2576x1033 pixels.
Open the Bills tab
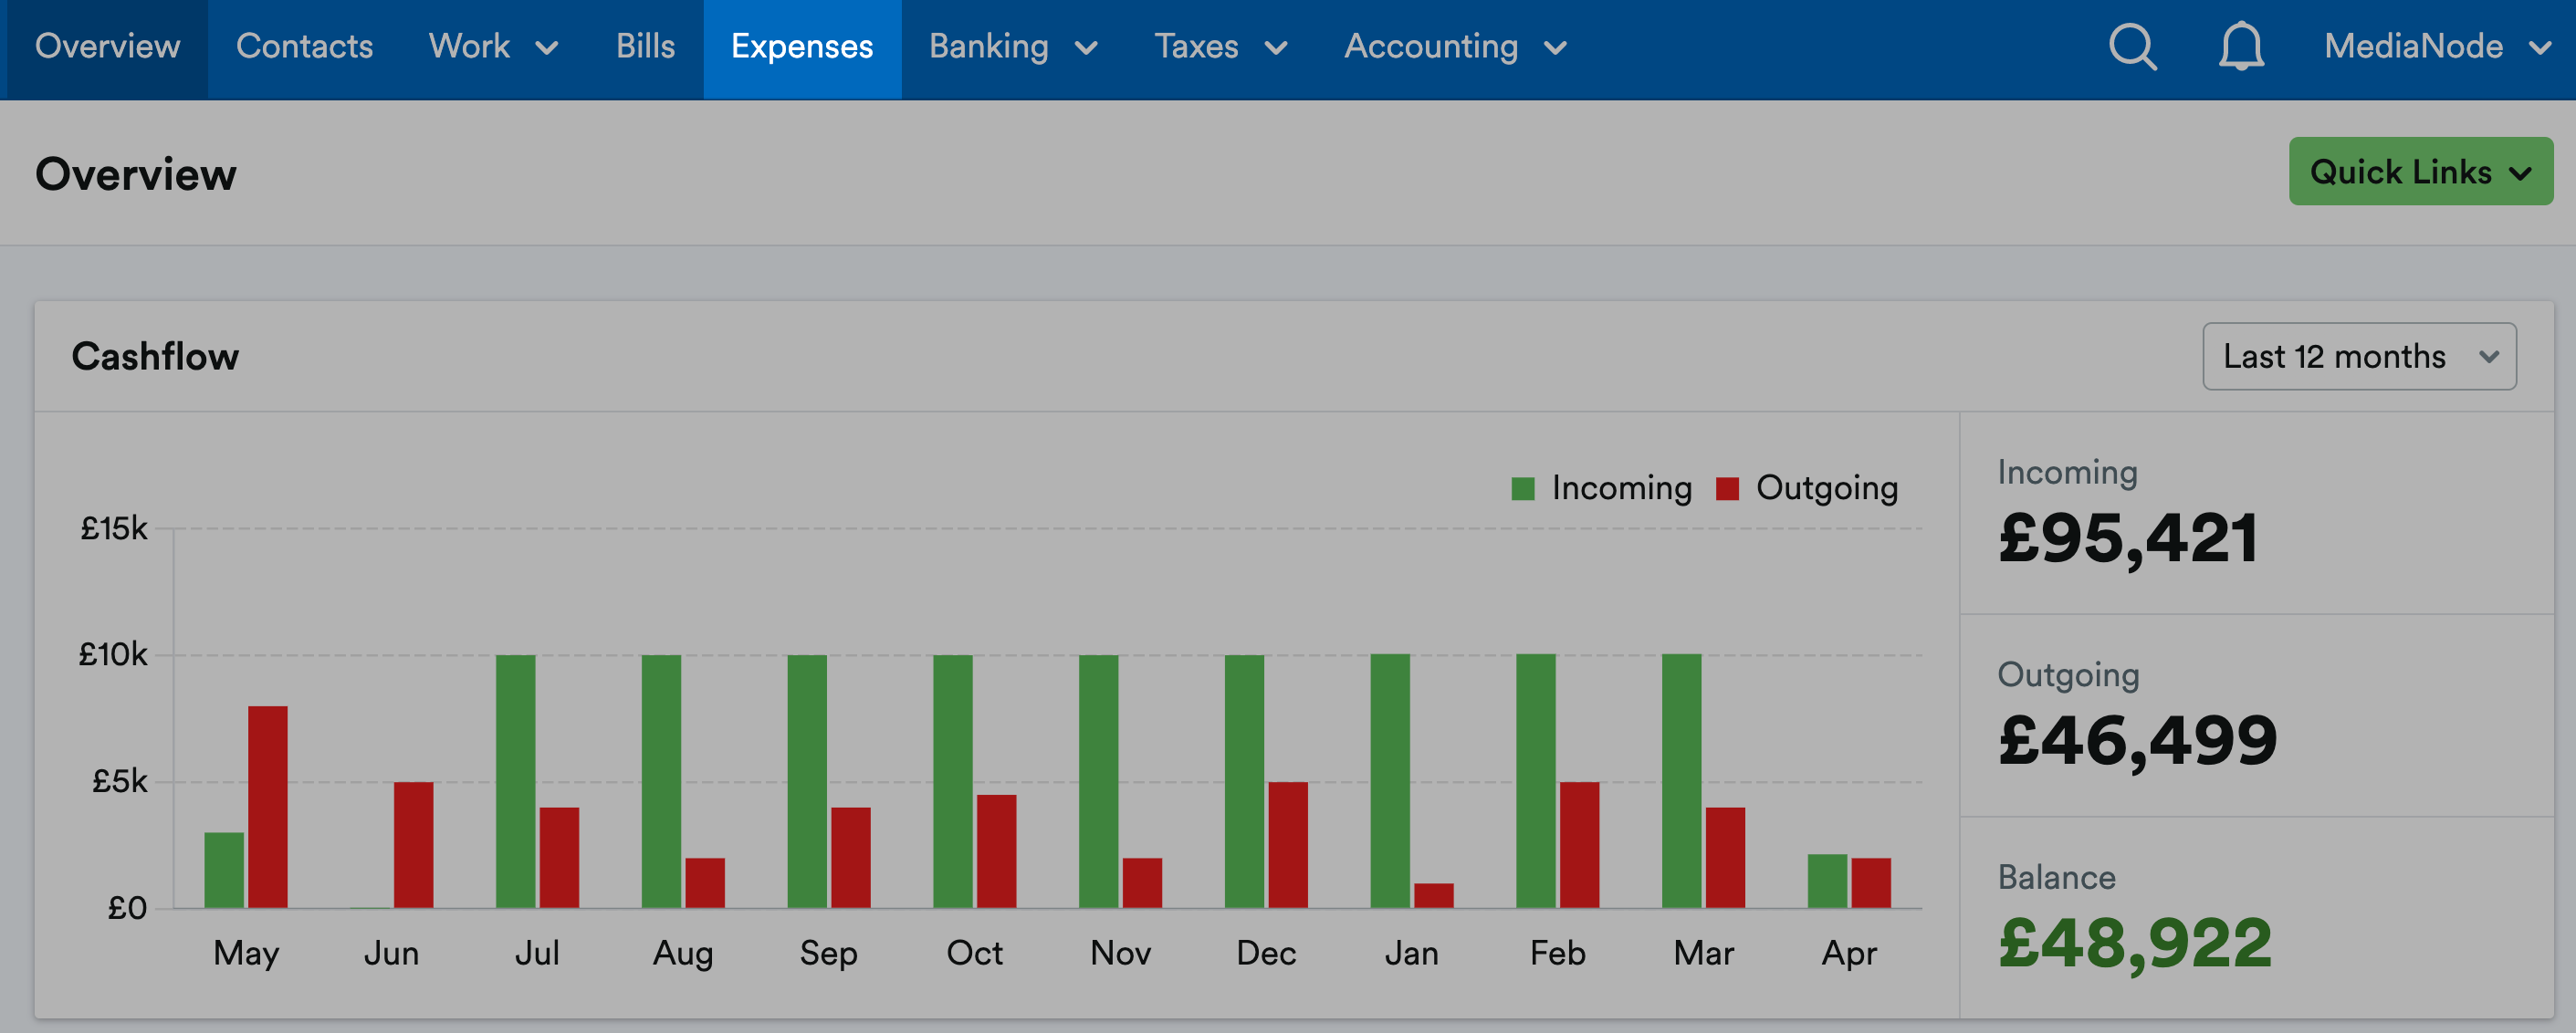tap(645, 47)
